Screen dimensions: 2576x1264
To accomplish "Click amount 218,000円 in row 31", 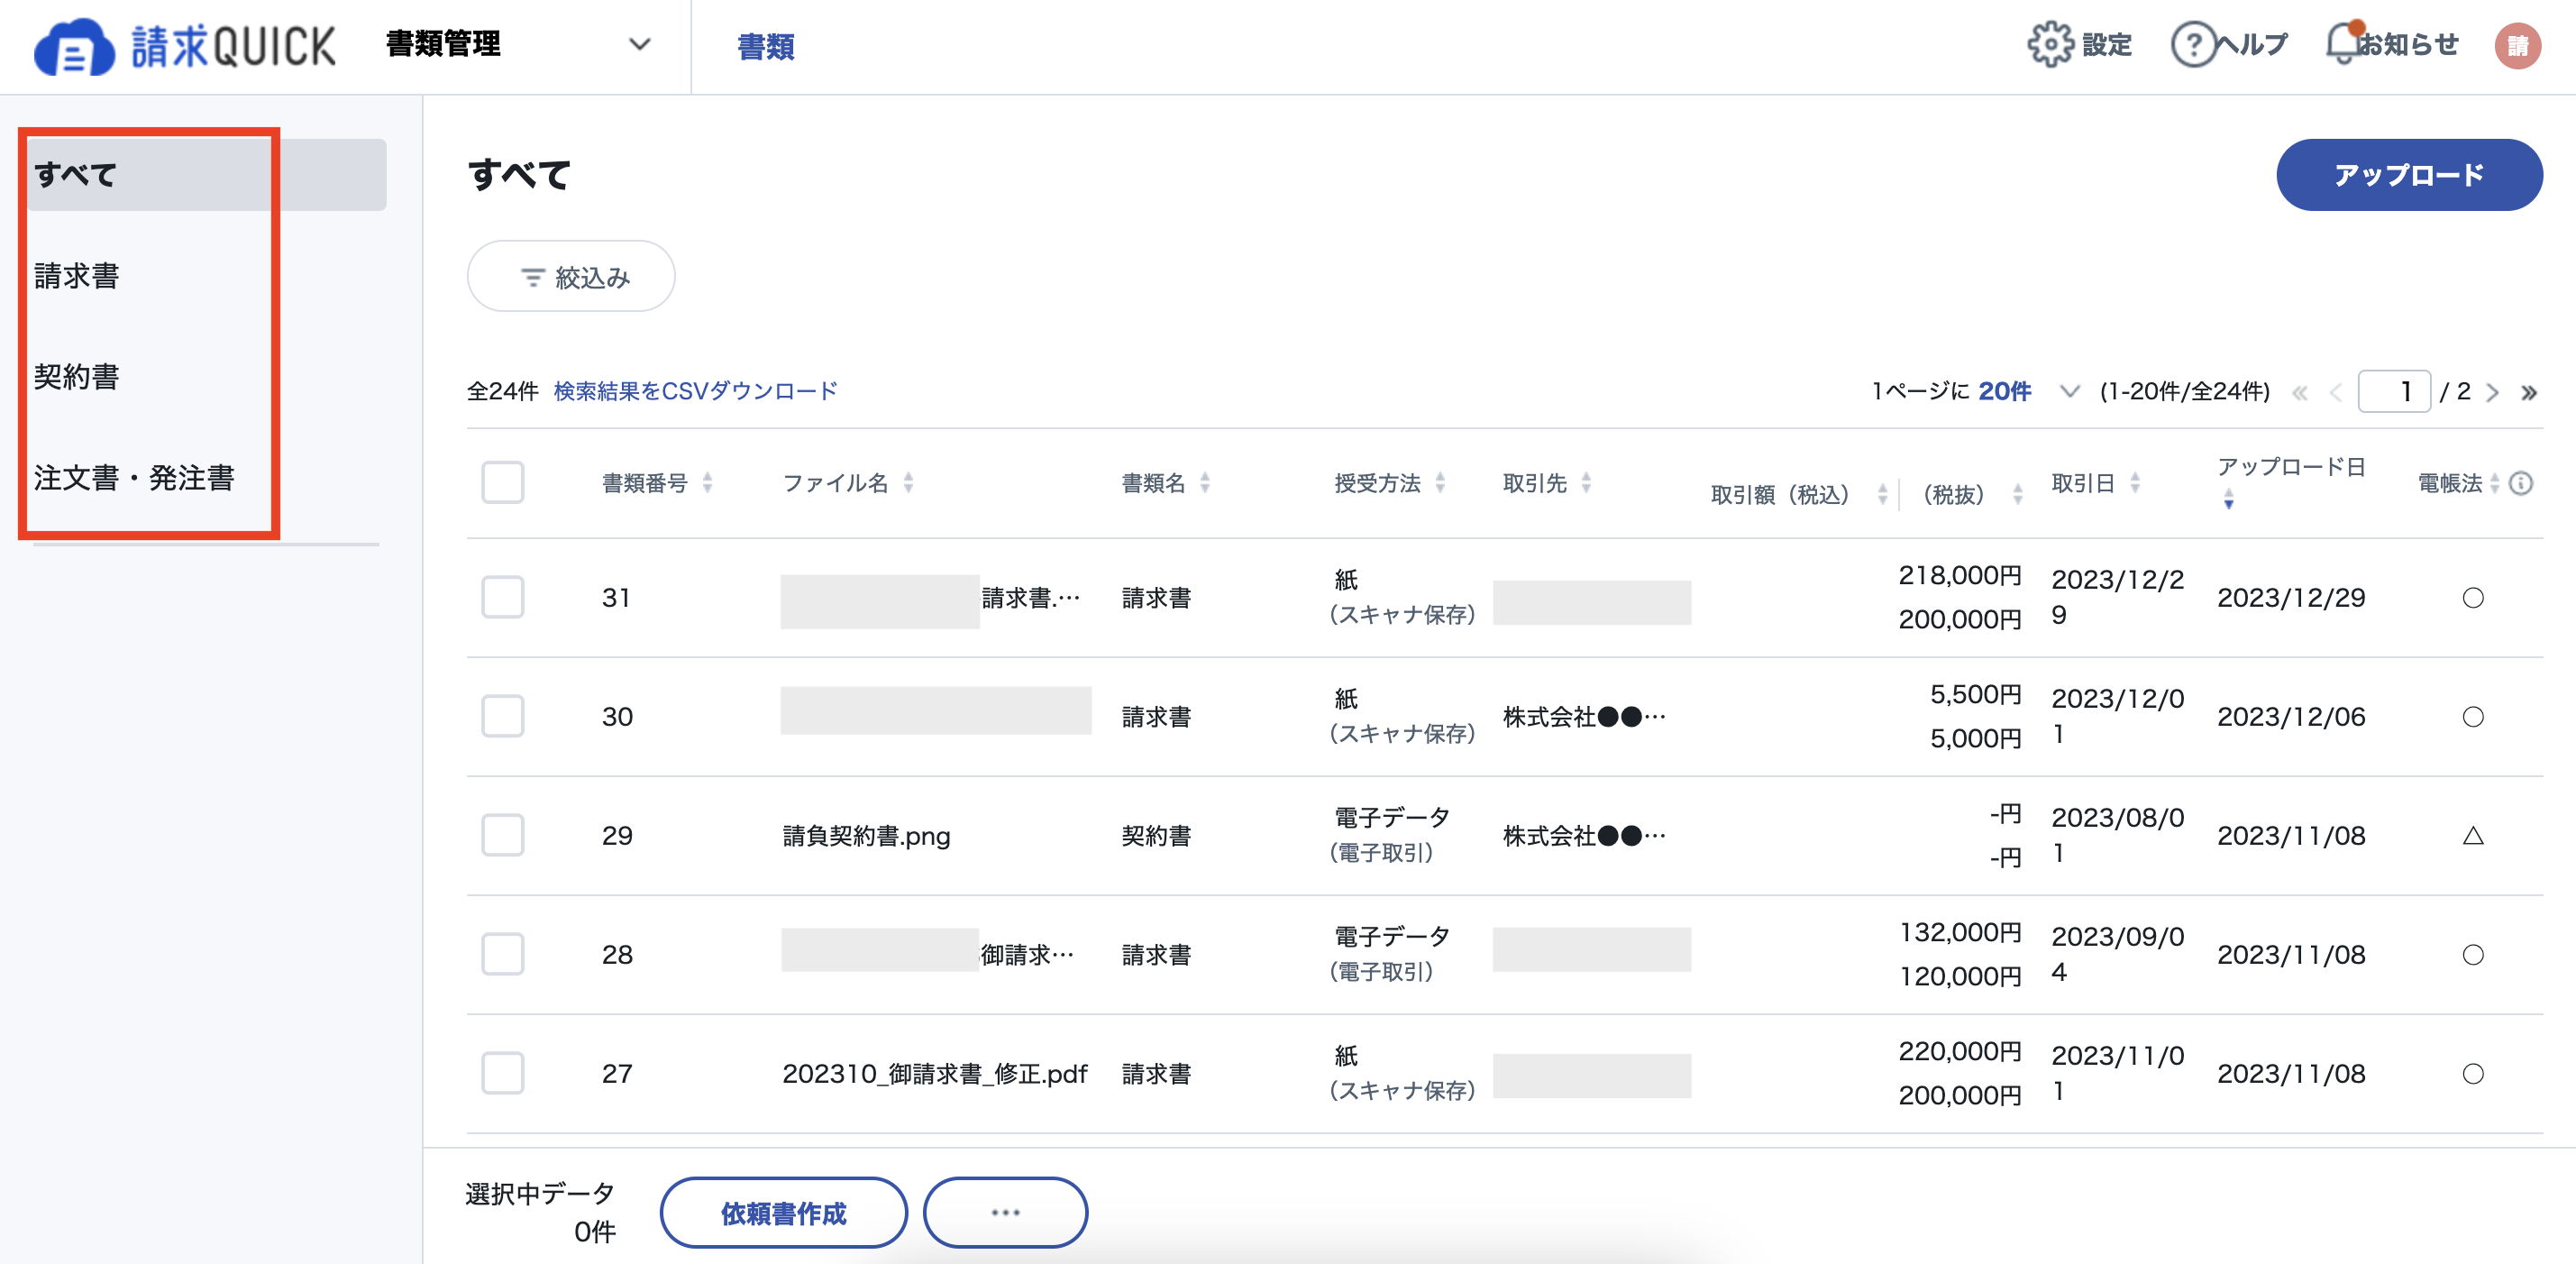I will tap(1959, 576).
